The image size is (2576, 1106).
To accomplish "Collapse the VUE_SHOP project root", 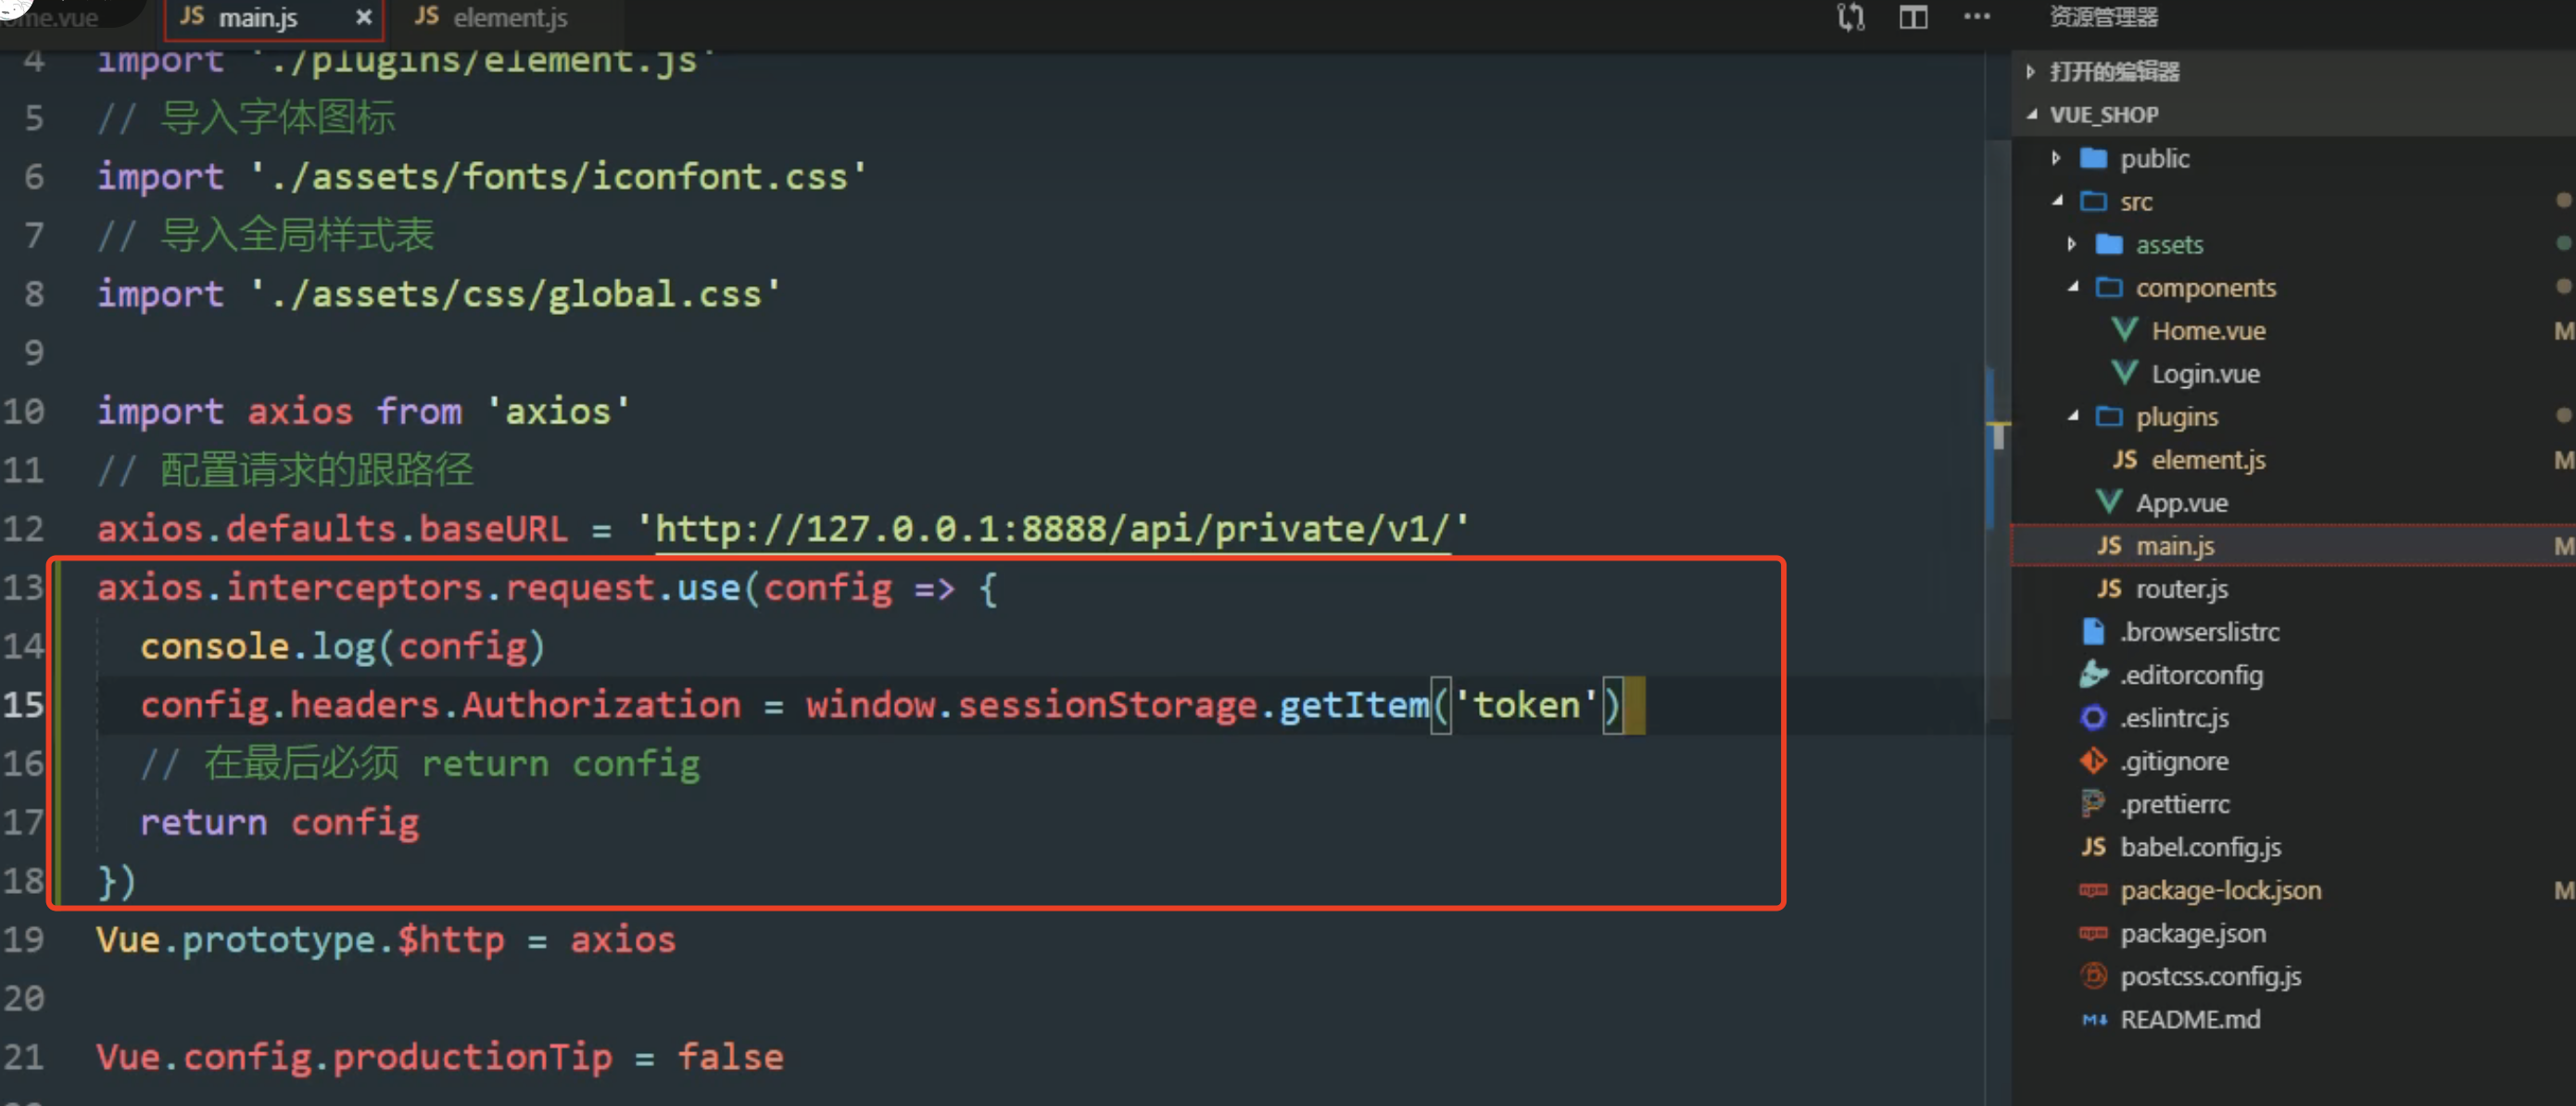I will (x=2031, y=114).
